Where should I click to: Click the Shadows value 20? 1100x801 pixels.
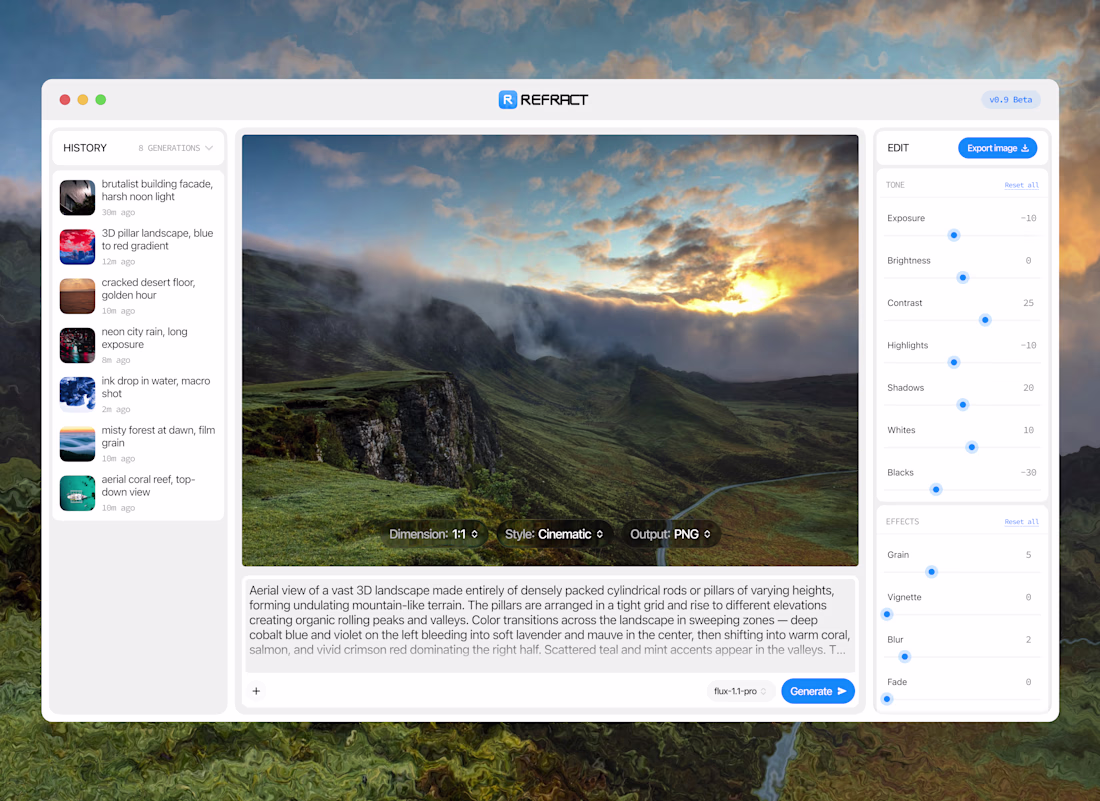click(x=1028, y=388)
